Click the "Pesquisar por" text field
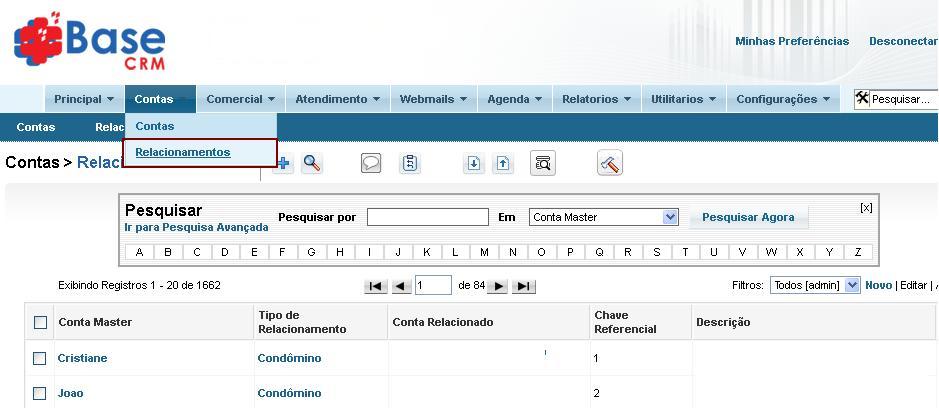This screenshot has height=410, width=939. (x=427, y=217)
